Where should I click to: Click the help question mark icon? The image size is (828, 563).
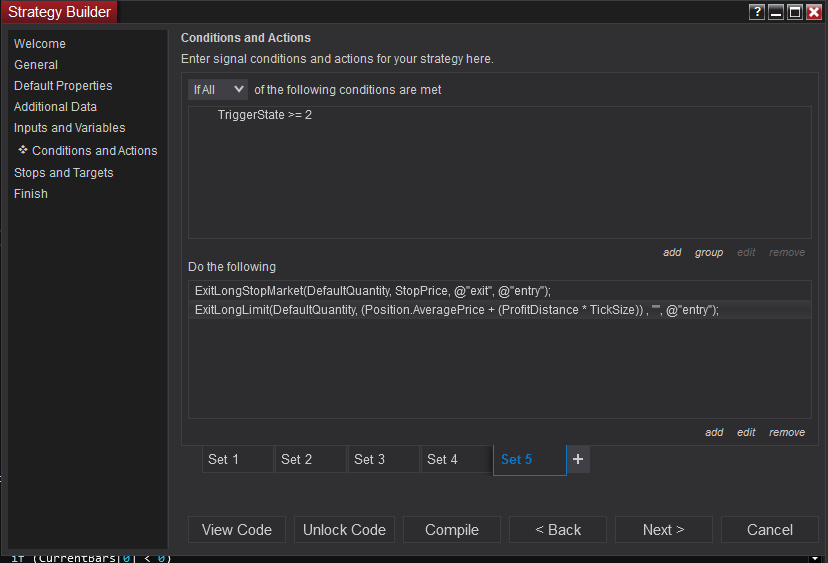(757, 12)
